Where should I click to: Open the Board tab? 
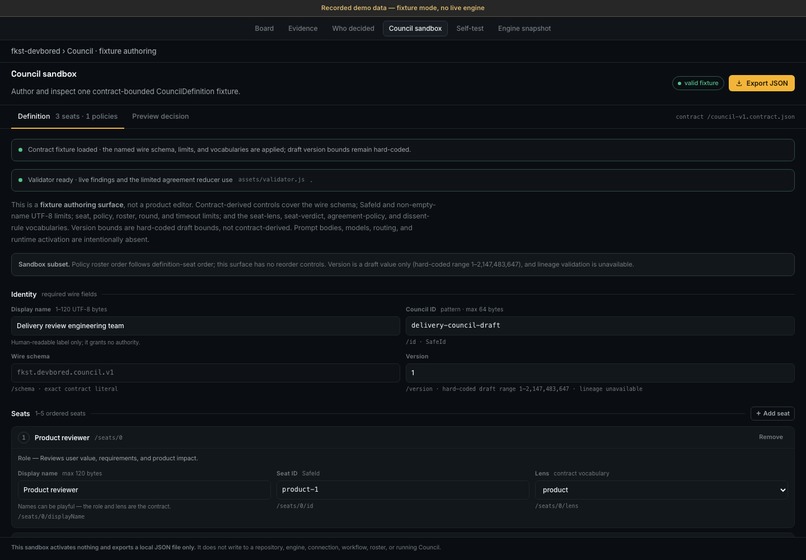[264, 29]
